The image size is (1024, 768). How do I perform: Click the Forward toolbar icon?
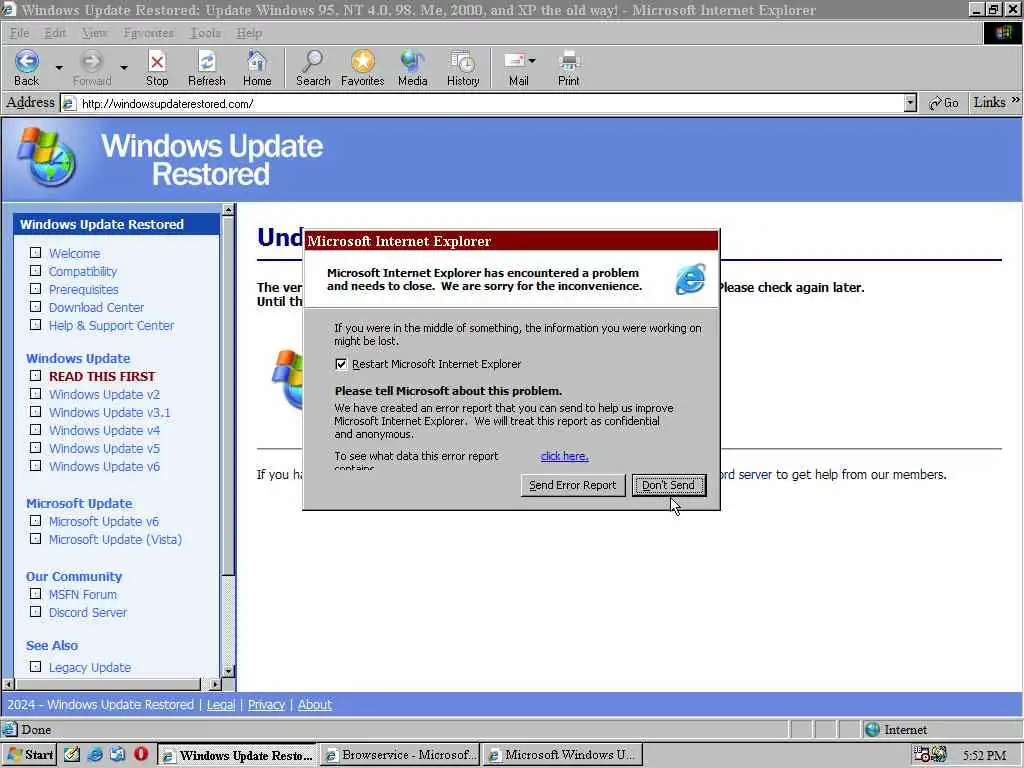coord(91,67)
